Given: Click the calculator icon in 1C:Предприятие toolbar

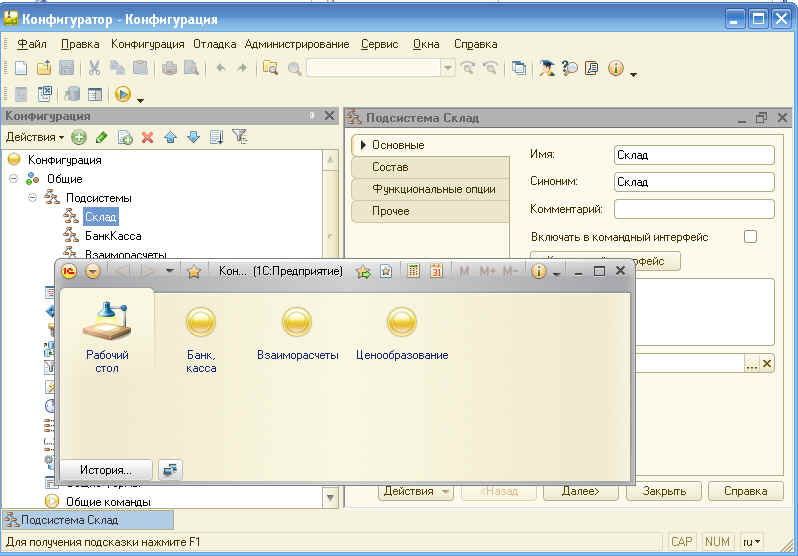Looking at the screenshot, I should click(x=413, y=271).
